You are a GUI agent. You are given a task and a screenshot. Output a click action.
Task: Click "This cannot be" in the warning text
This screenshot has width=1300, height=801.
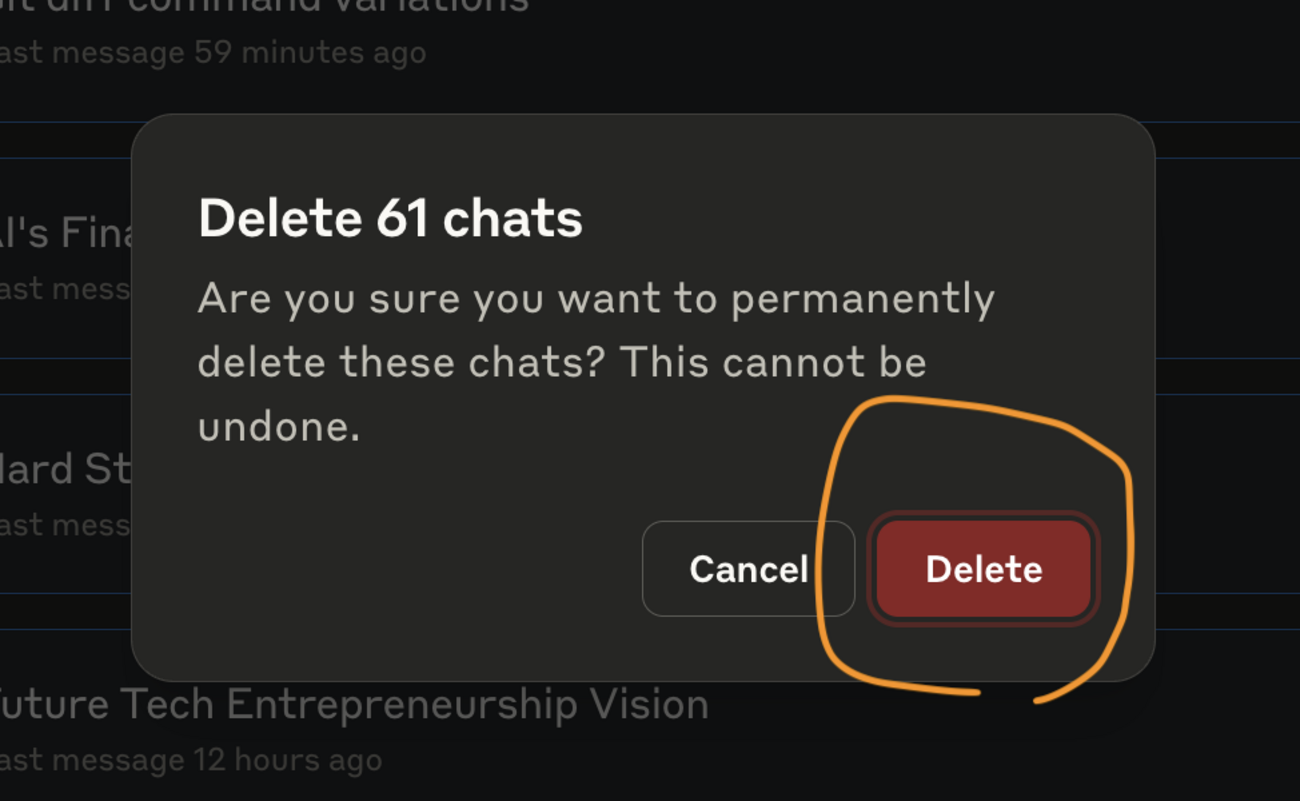[x=774, y=363]
